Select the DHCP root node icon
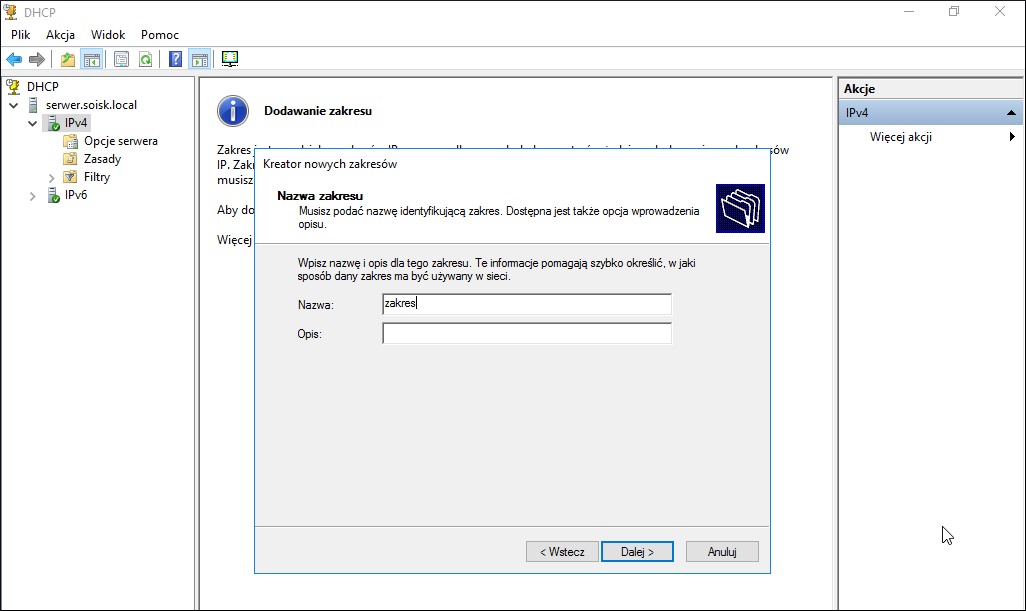 click(13, 86)
